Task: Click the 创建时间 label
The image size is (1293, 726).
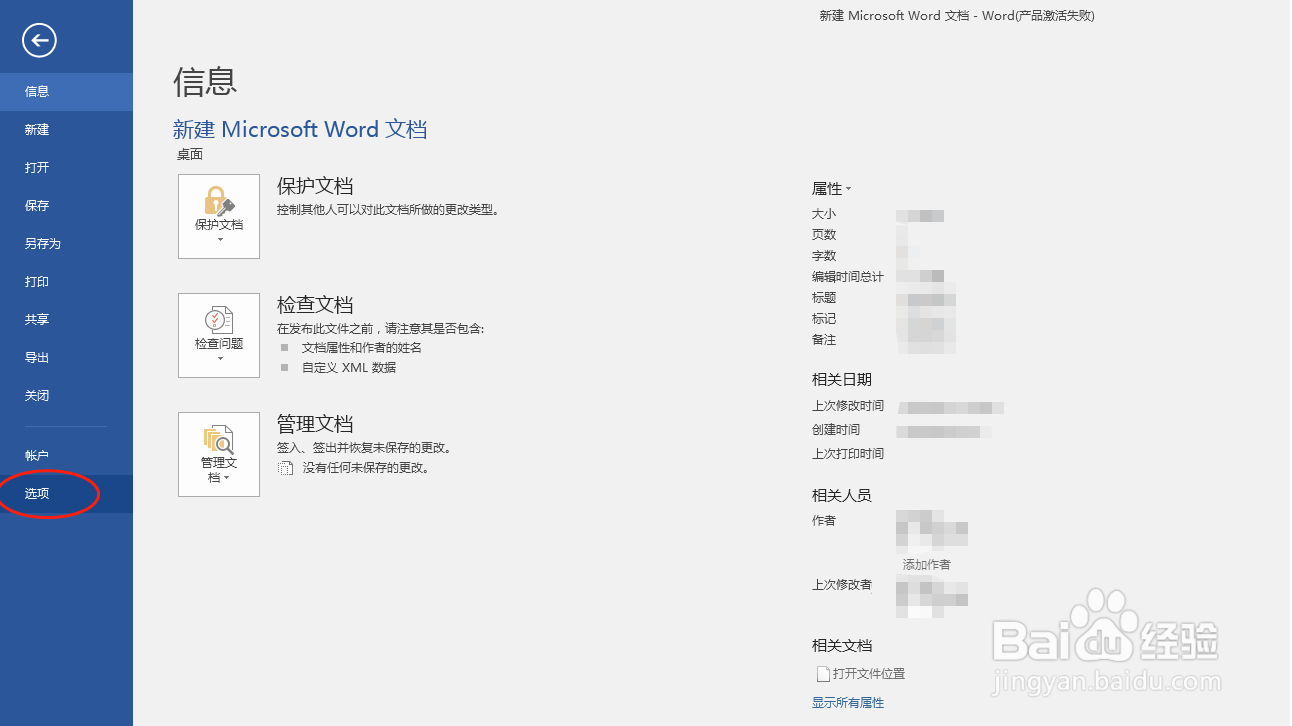Action: click(x=836, y=430)
